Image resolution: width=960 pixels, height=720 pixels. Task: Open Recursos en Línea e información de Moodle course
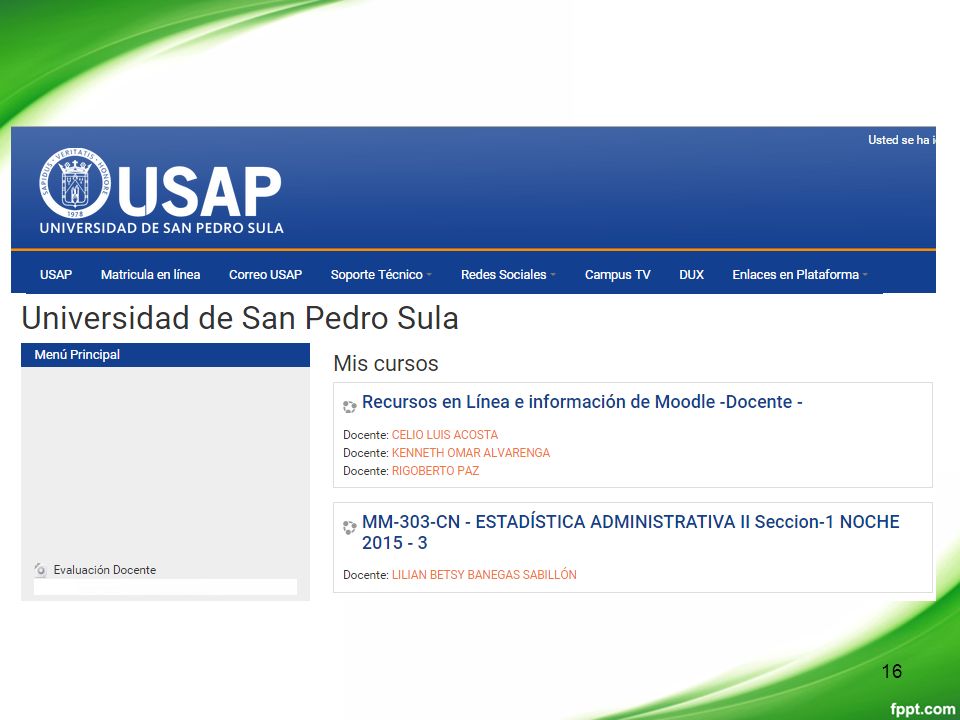[582, 402]
